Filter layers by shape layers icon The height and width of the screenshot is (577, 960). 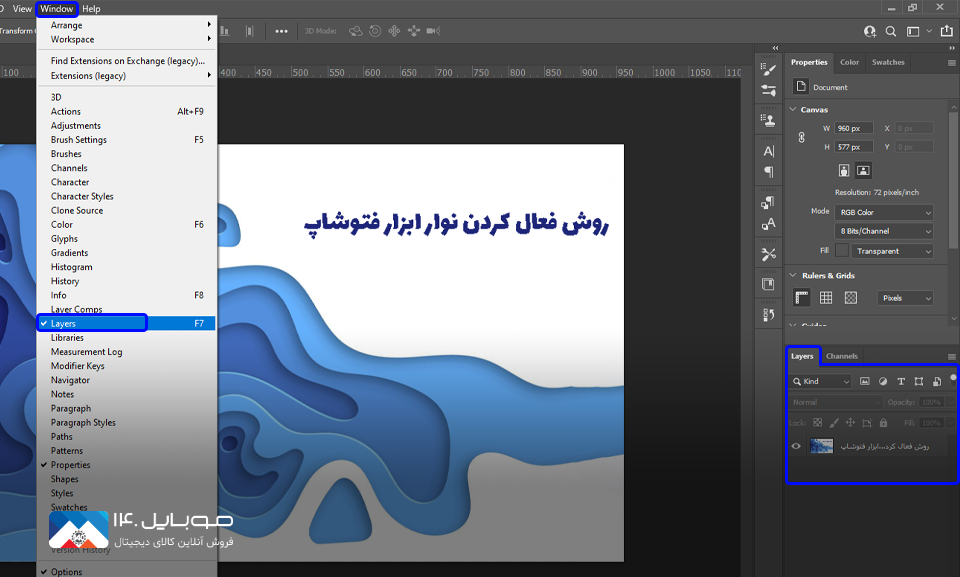[x=919, y=381]
